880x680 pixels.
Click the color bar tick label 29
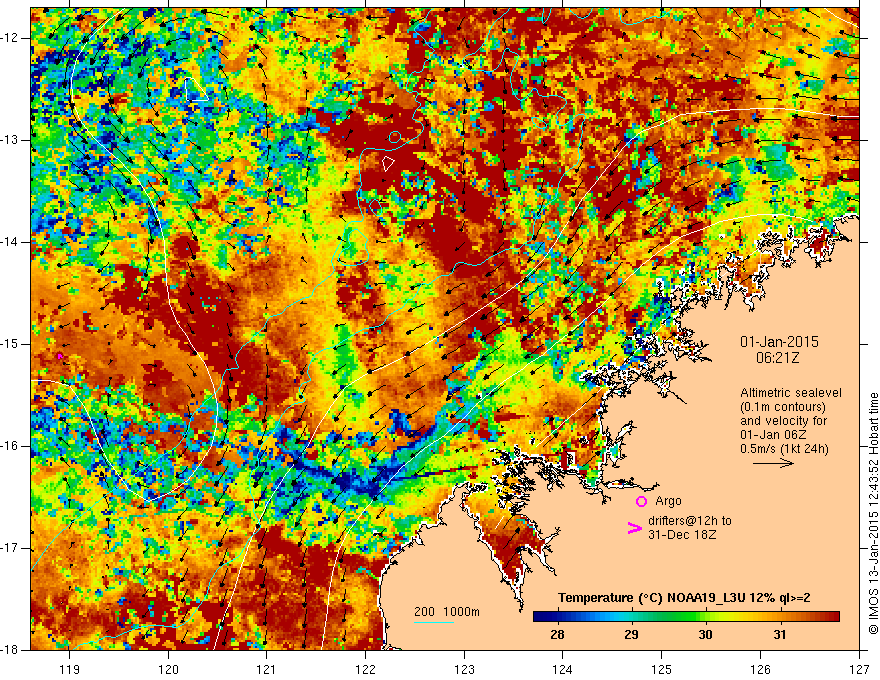[631, 635]
